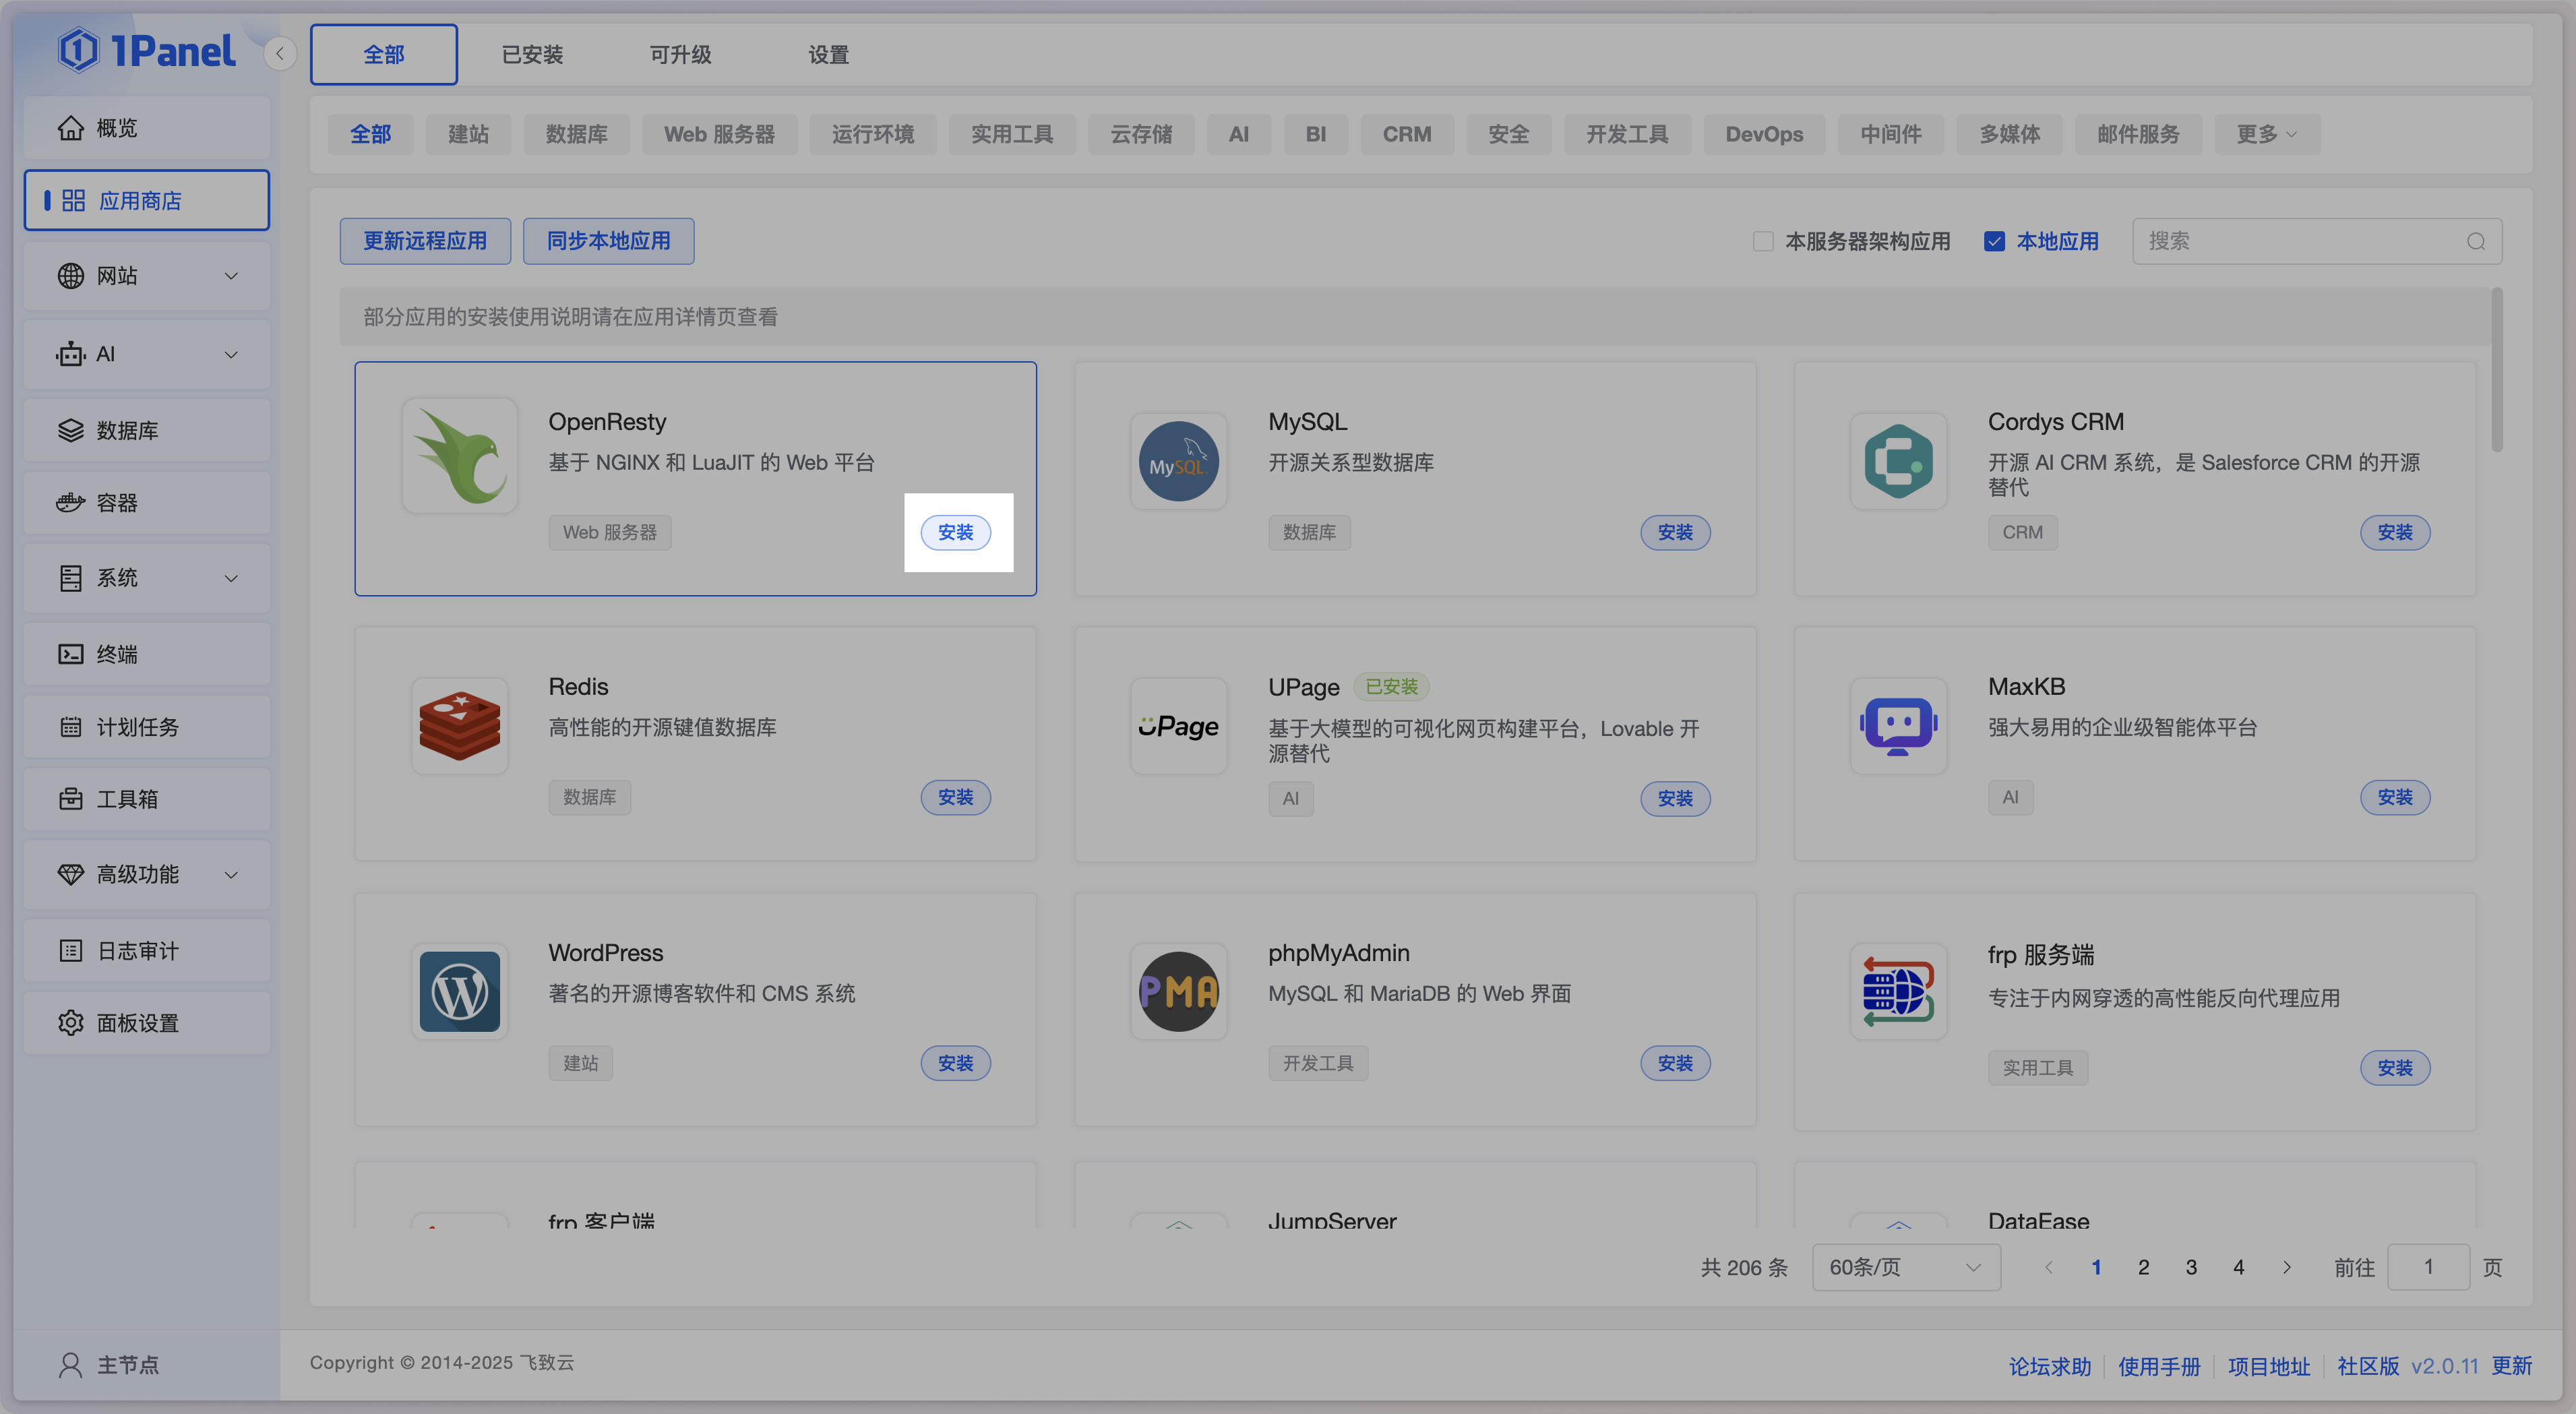Viewport: 2576px width, 1414px height.
Task: Open the 使用手册 footer link
Action: coord(2159,1366)
